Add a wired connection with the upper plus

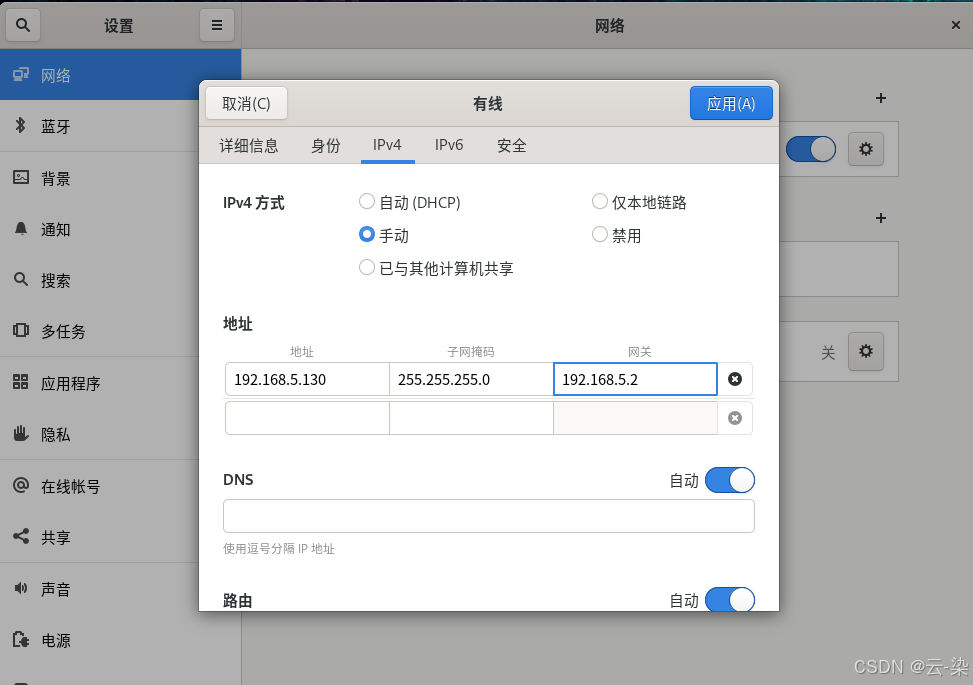tap(881, 98)
